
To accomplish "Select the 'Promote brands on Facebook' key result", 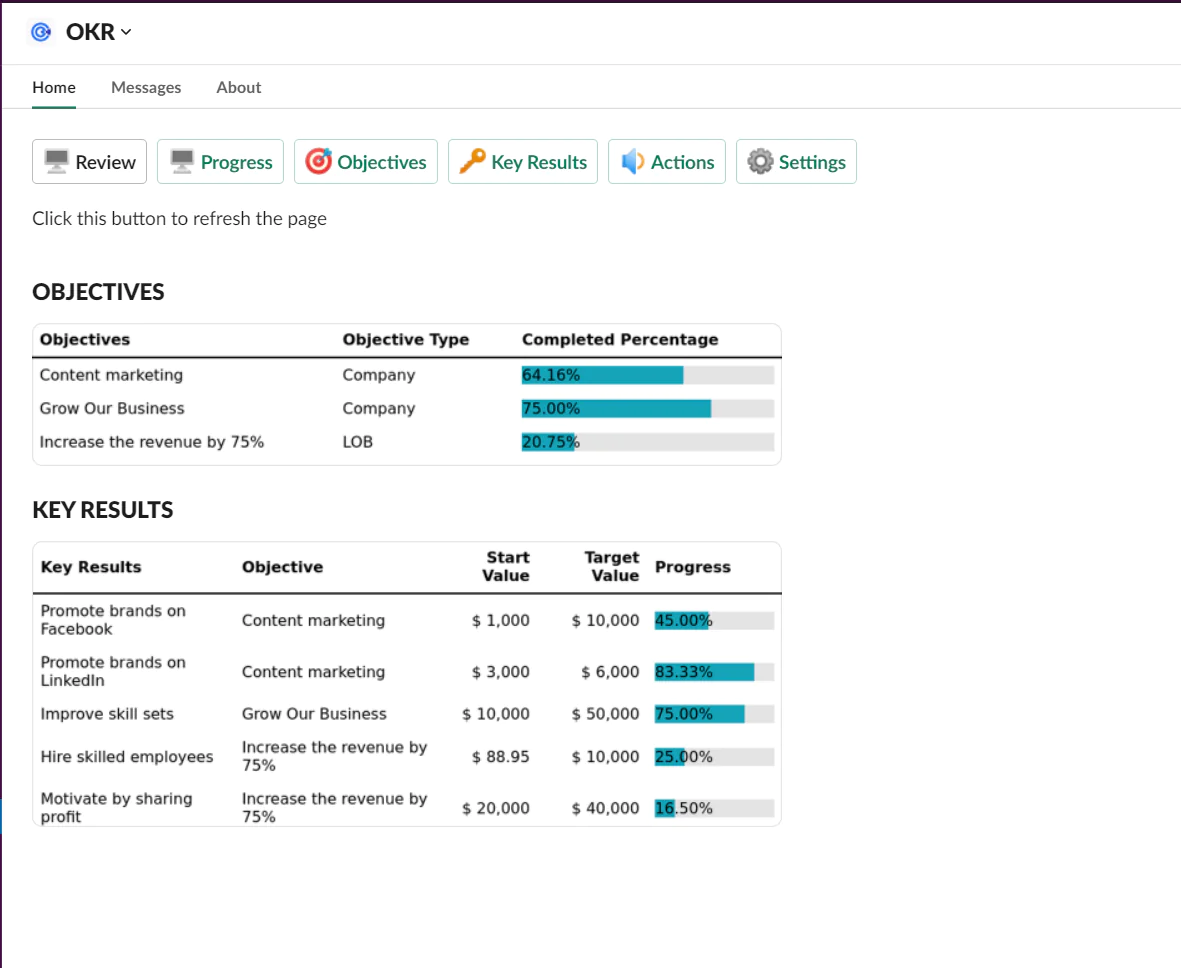I will [x=112, y=620].
